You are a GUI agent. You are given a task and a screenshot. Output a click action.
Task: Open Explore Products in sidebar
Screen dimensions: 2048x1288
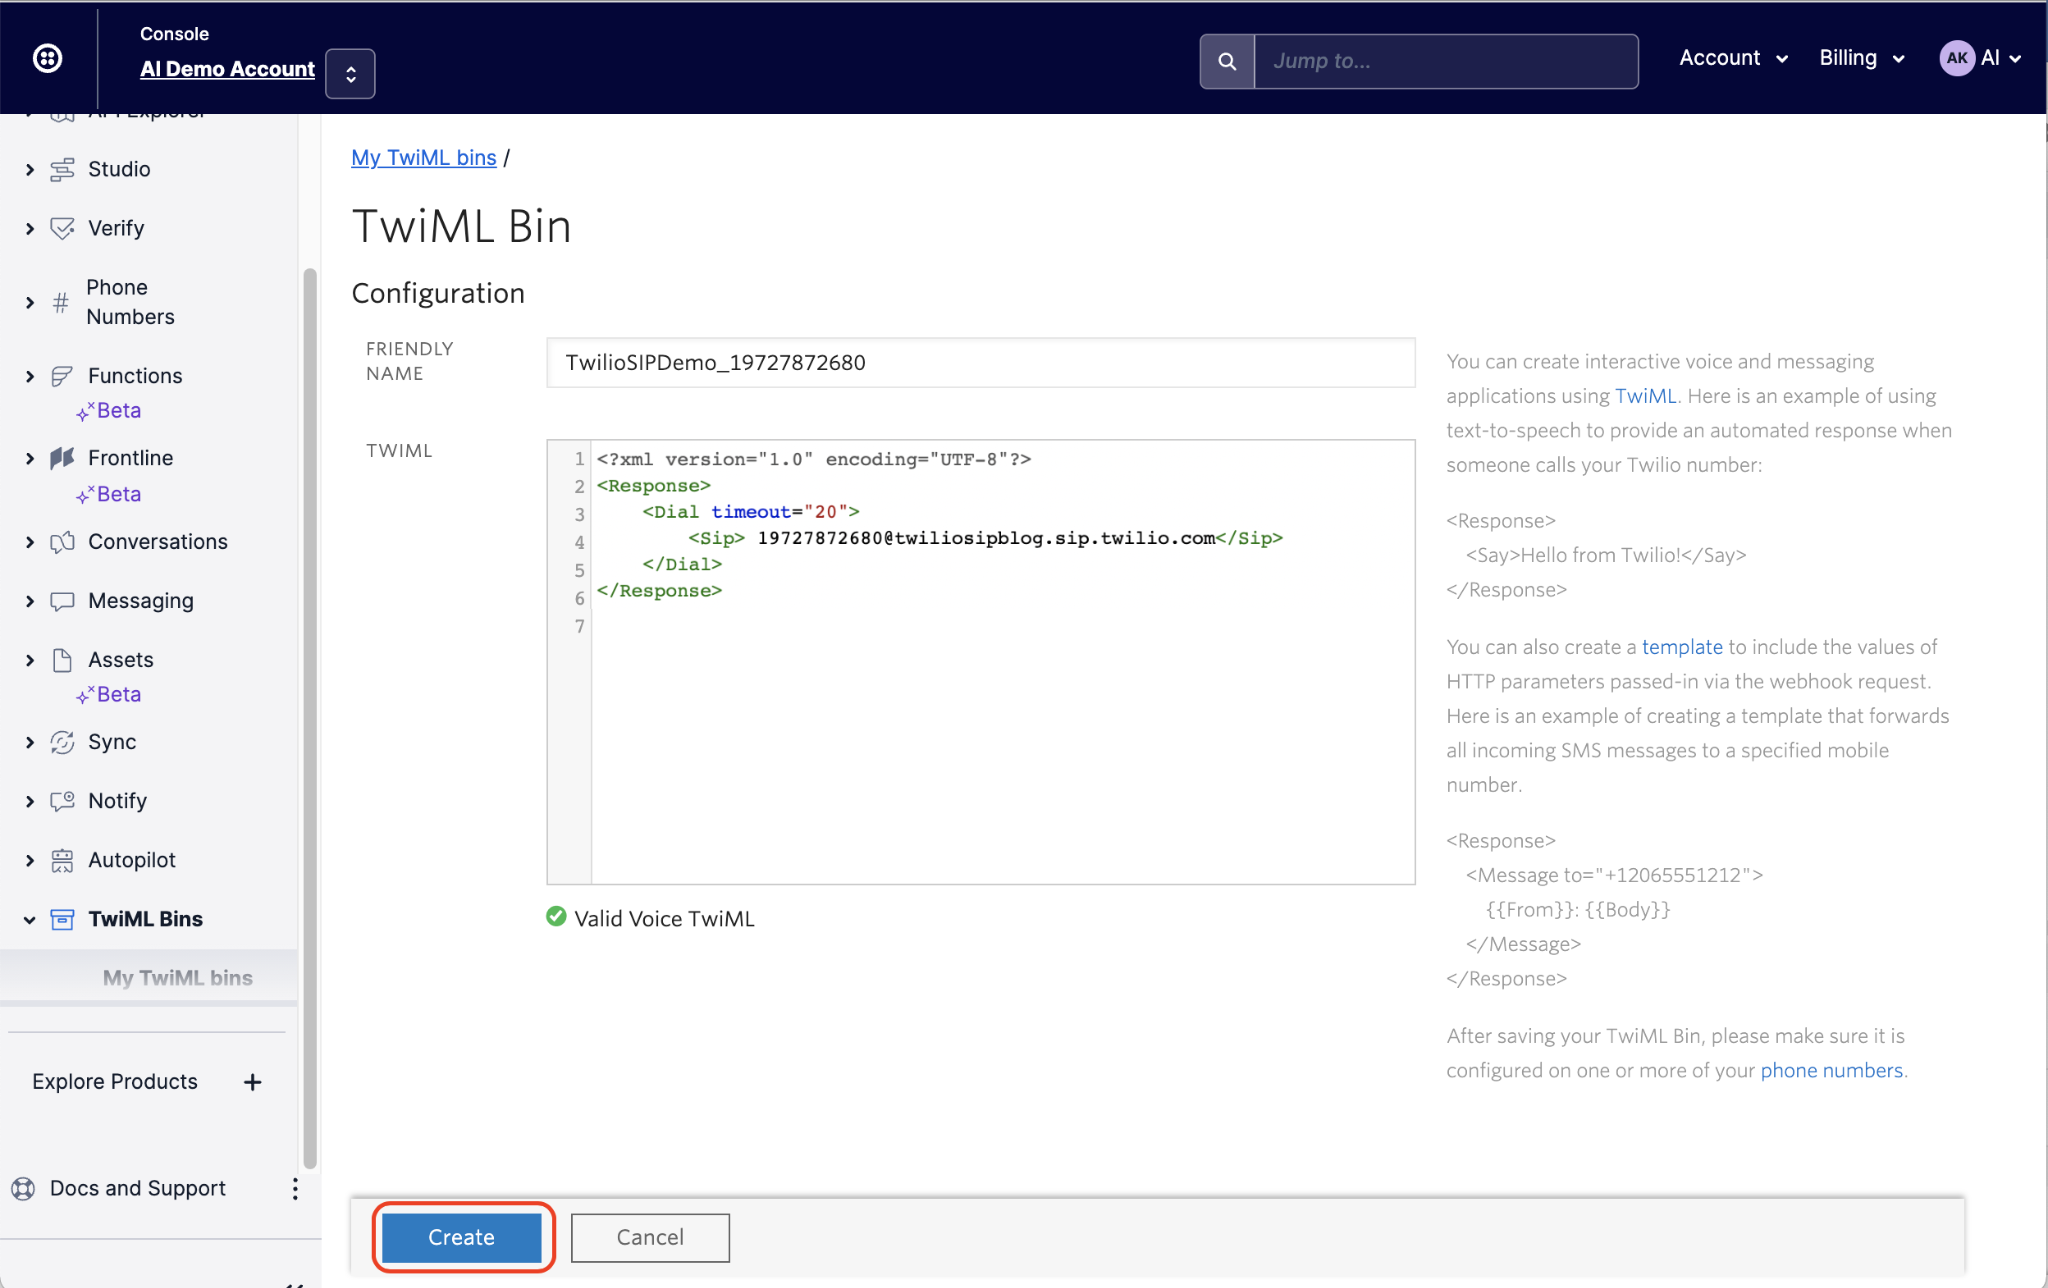pos(115,1082)
